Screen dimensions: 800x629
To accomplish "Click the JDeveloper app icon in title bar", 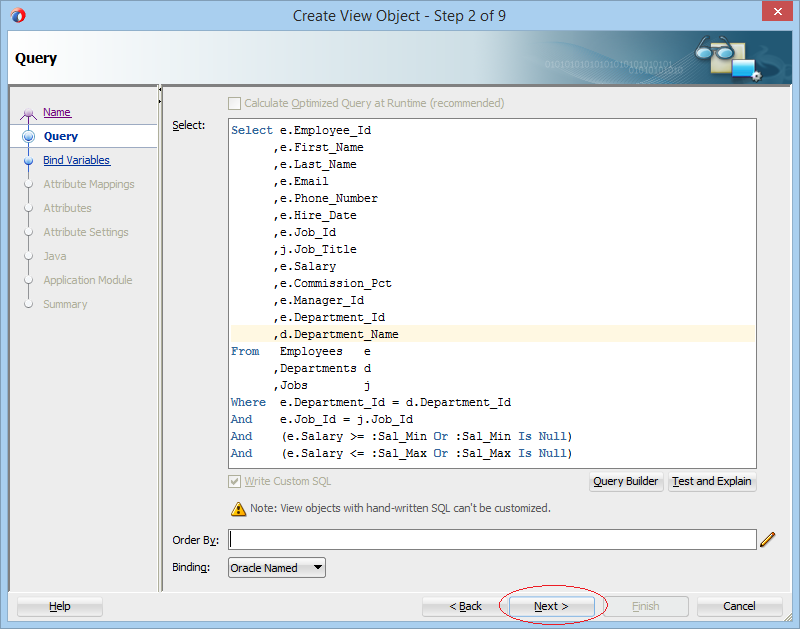I will (18, 15).
